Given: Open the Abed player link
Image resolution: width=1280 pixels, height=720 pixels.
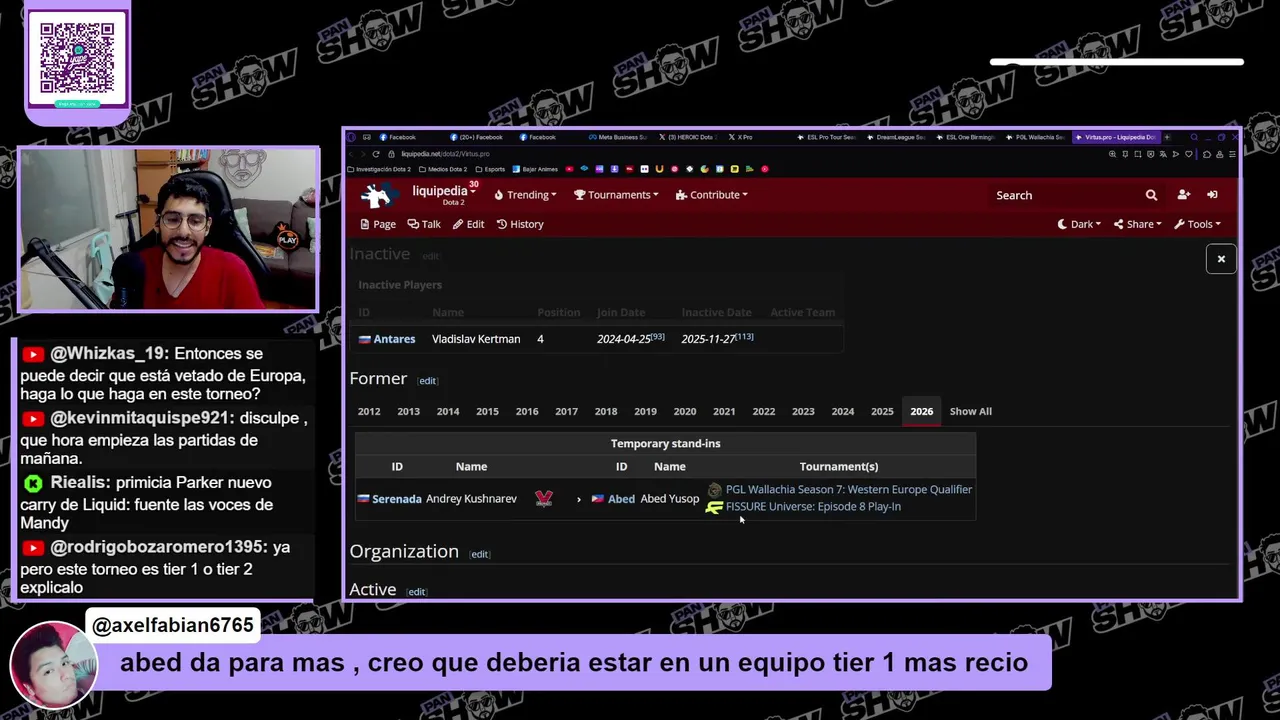Looking at the screenshot, I should click(621, 499).
